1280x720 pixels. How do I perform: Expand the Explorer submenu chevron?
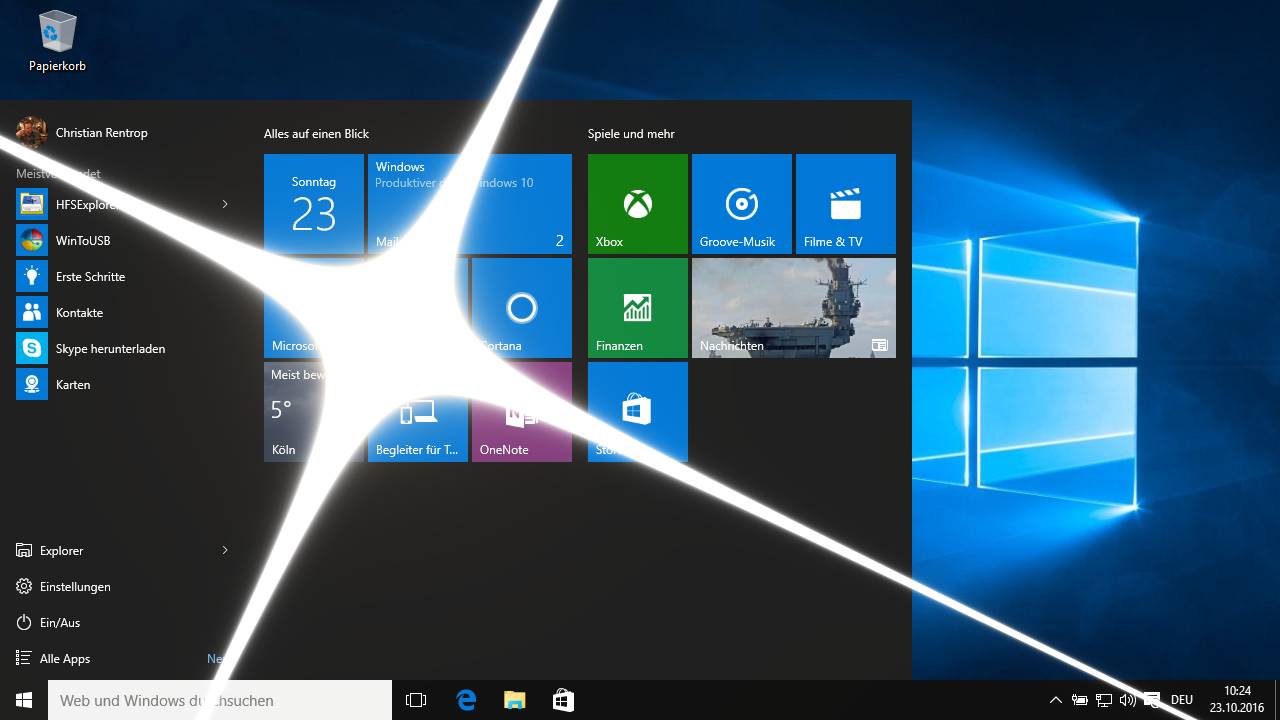pos(225,550)
